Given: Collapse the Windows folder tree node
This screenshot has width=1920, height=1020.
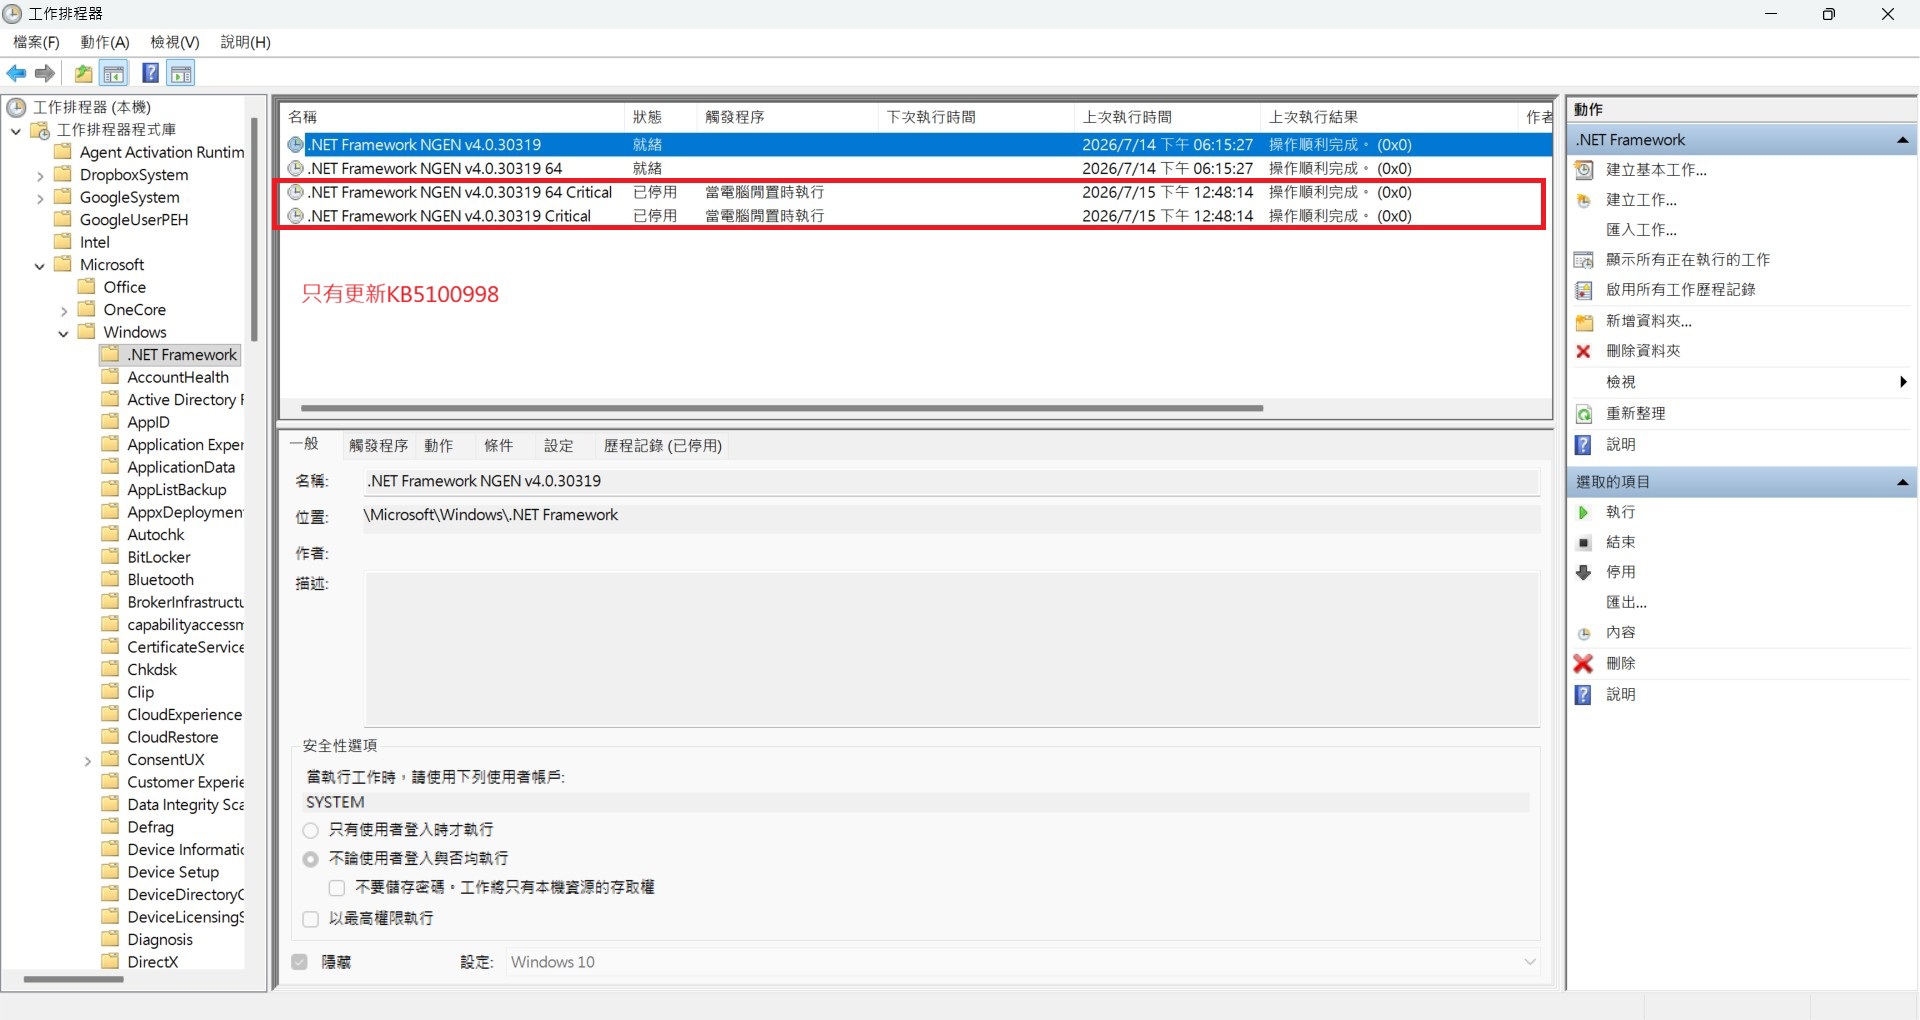Looking at the screenshot, I should (x=63, y=333).
